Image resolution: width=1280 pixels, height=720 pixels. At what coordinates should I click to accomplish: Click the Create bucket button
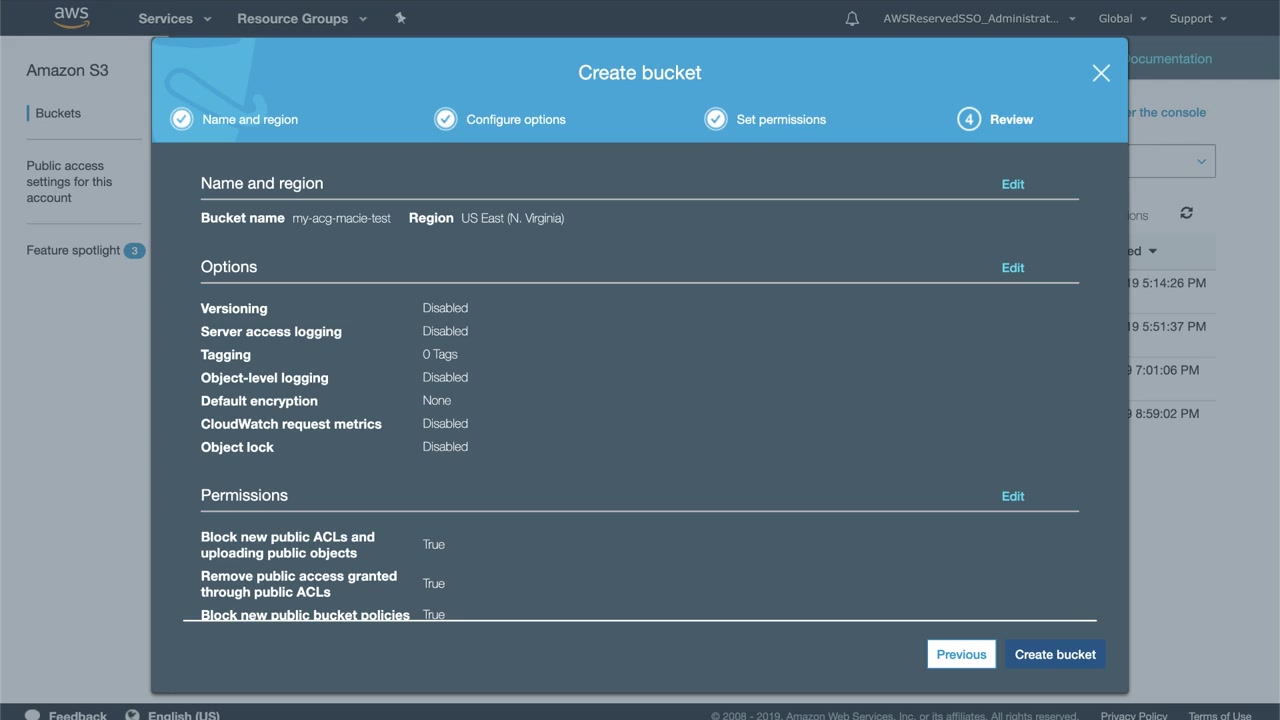[1055, 654]
